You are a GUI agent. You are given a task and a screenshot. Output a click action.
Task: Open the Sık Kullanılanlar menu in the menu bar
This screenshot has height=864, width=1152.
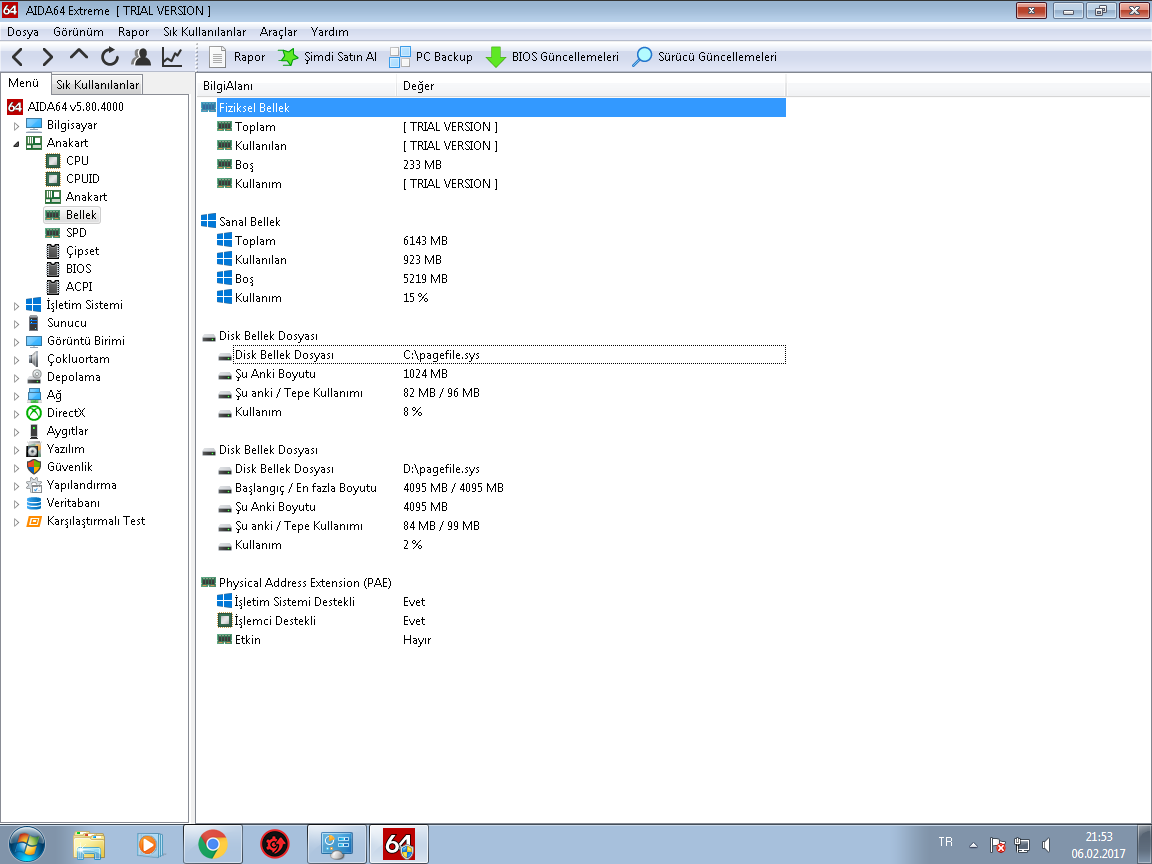(x=204, y=32)
